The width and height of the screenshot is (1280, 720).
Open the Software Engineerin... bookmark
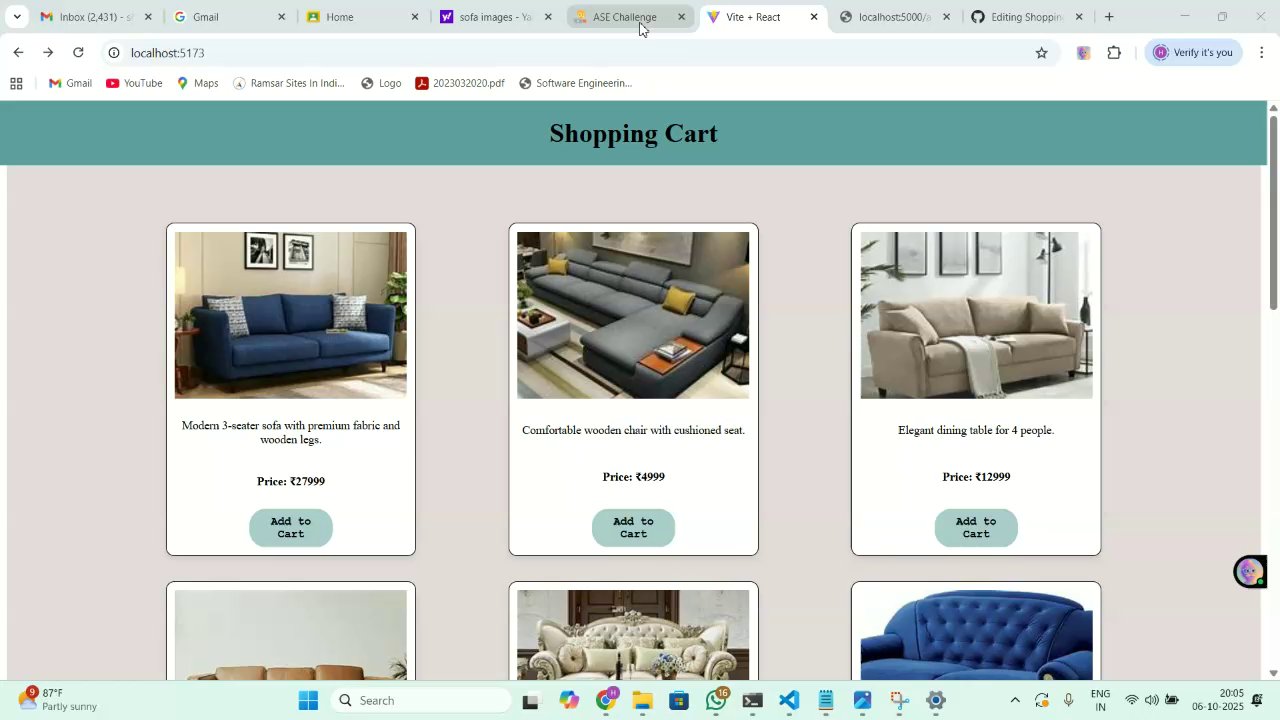point(575,84)
